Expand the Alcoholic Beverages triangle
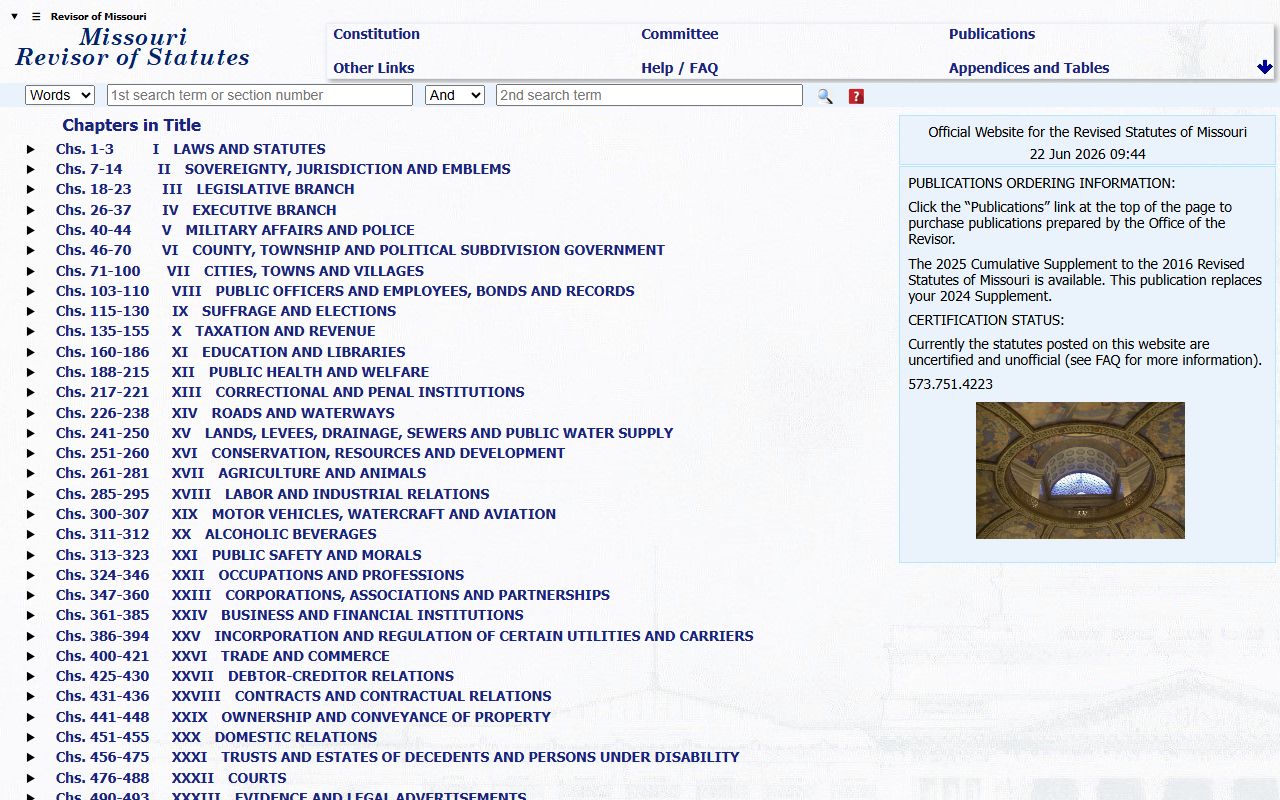Viewport: 1280px width, 800px height. pyautogui.click(x=31, y=534)
